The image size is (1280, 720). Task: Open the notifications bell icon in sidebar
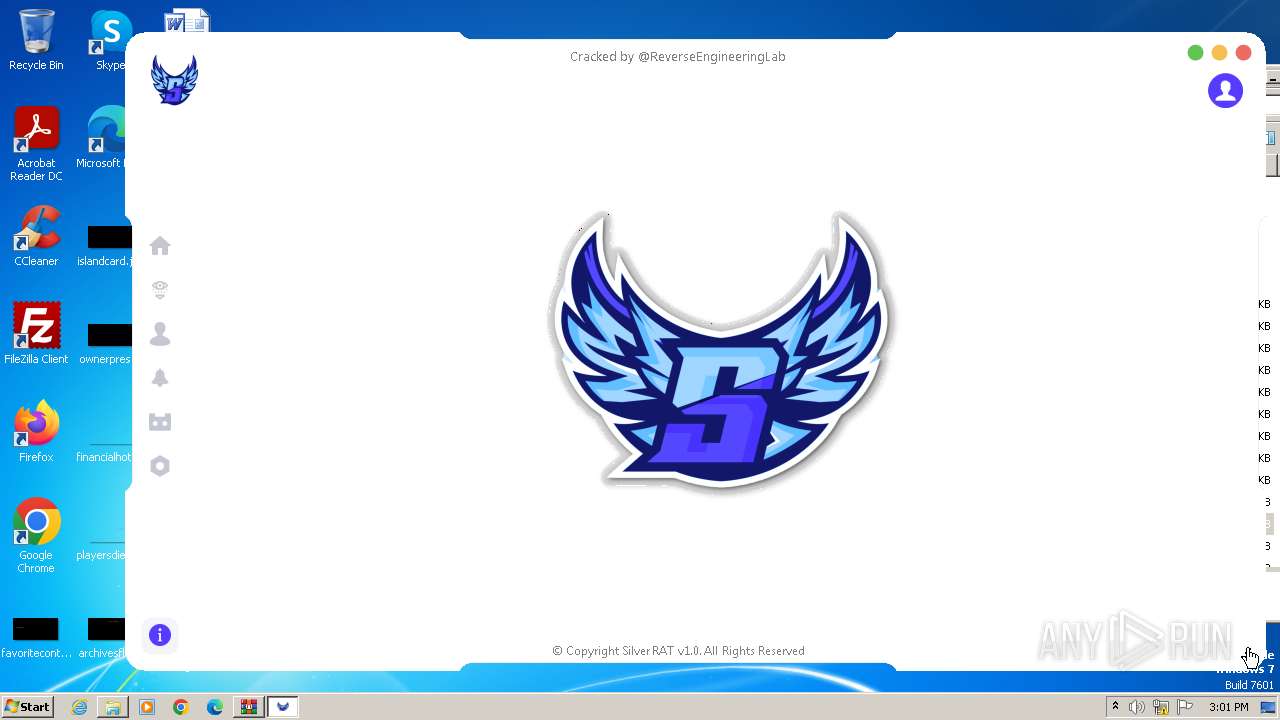pos(160,378)
